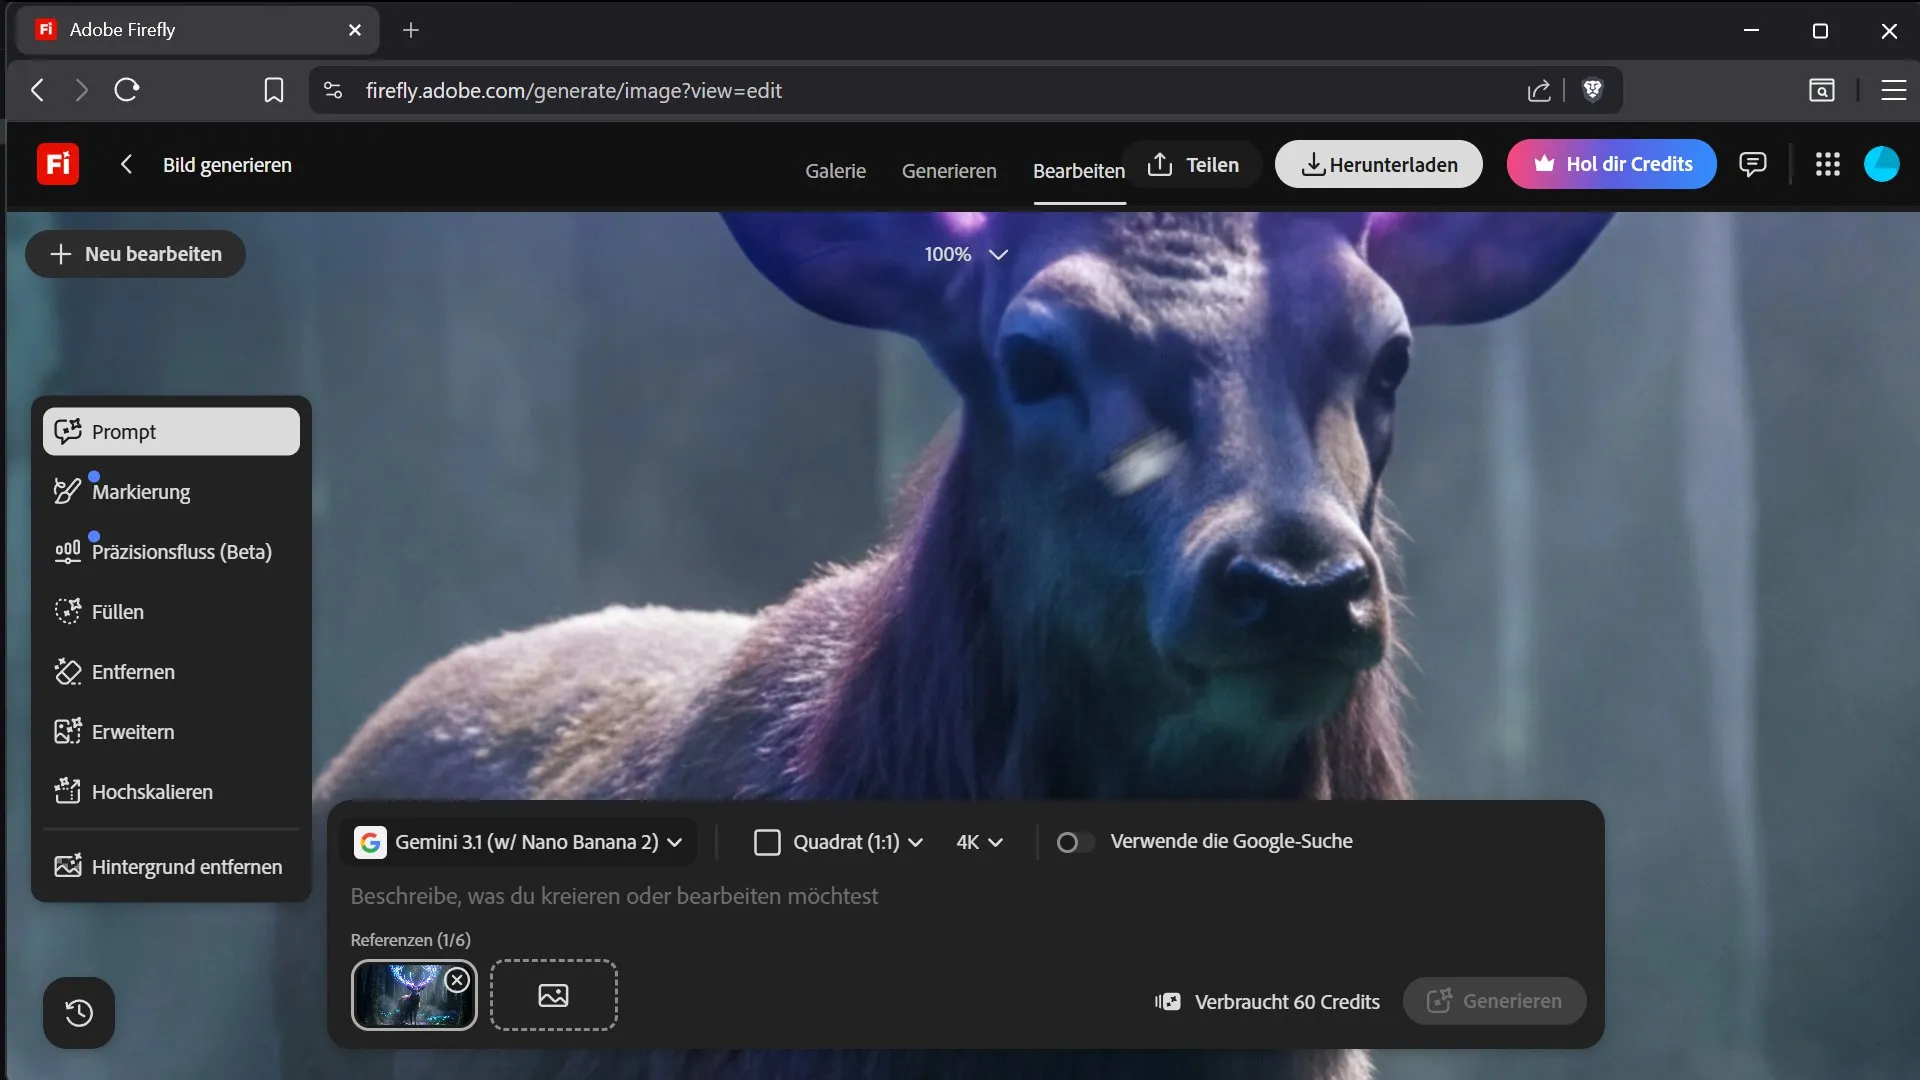Open the user profile avatar
This screenshot has width=1920, height=1080.
click(1881, 164)
